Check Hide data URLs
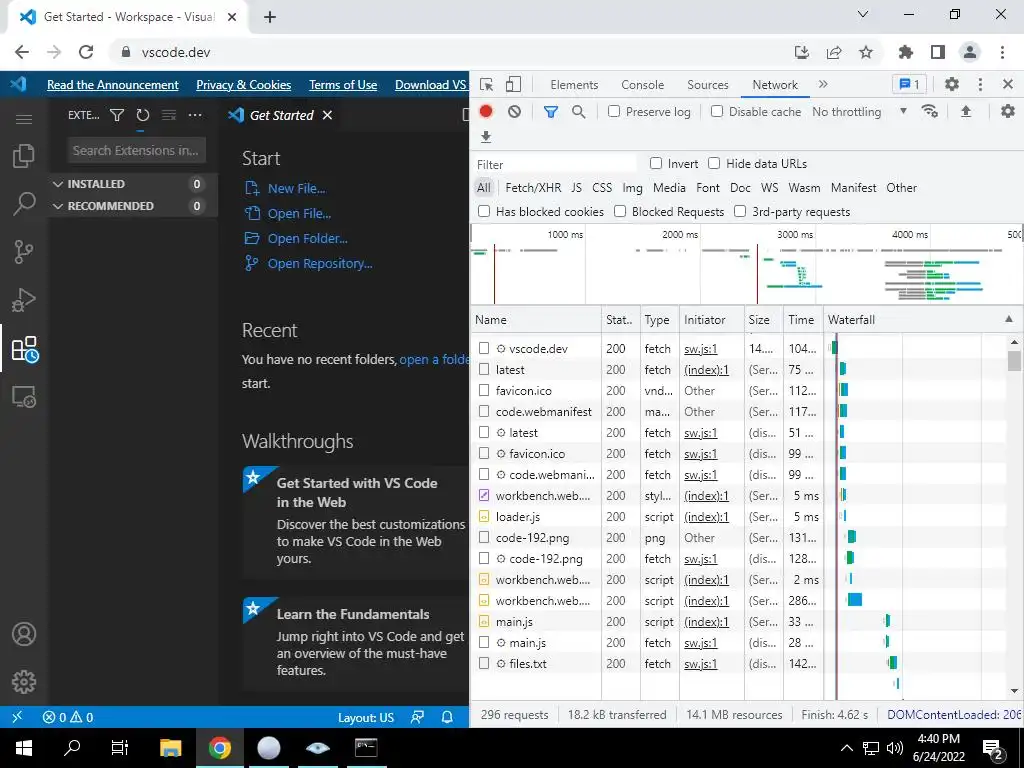Viewport: 1024px width, 768px height. (714, 163)
